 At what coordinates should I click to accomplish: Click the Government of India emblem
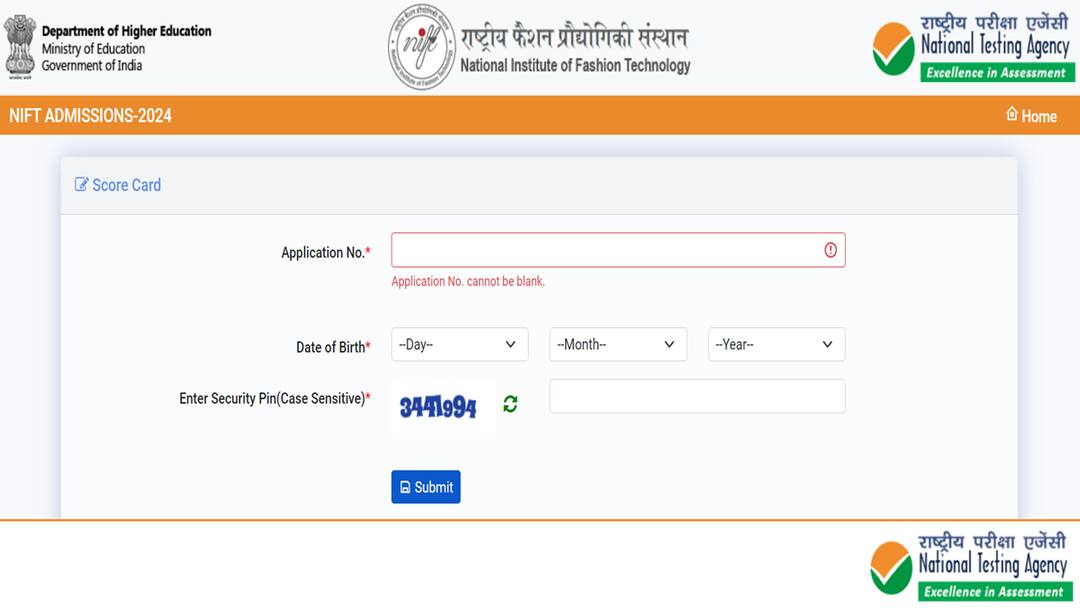click(x=20, y=47)
